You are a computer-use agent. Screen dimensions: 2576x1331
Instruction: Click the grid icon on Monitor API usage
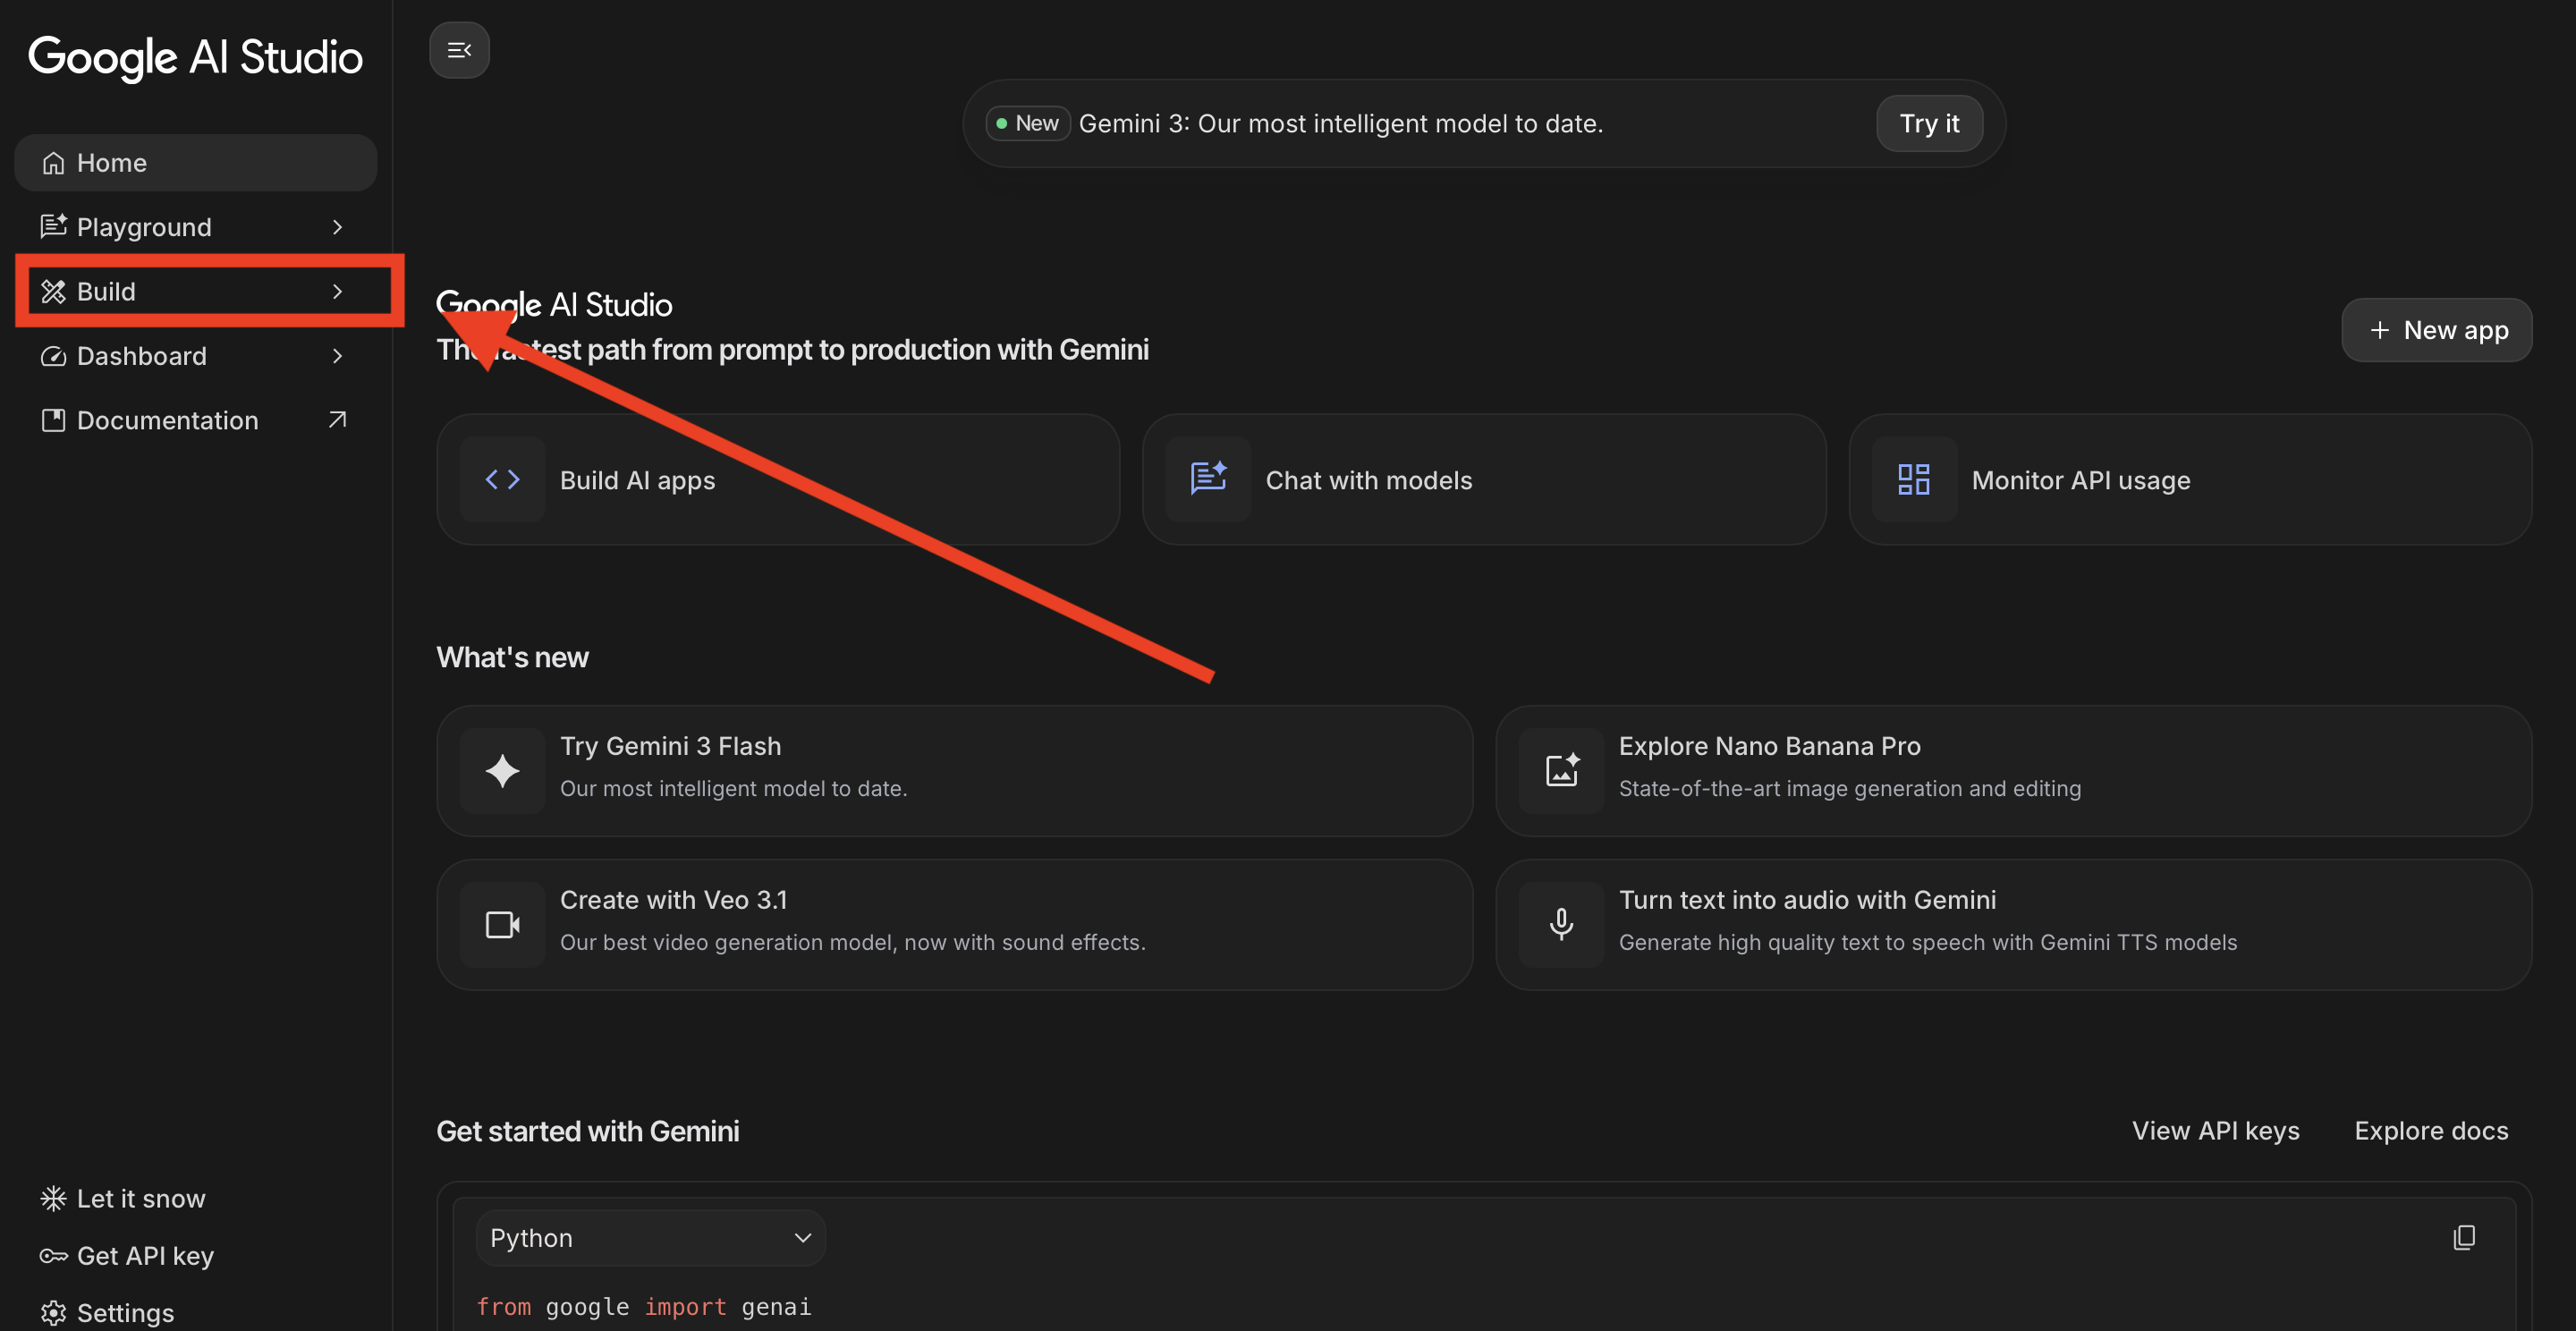pyautogui.click(x=1914, y=479)
